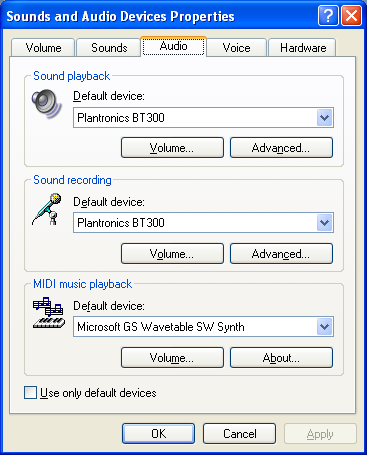Open the MIDI music playback dropdown arrow
The height and width of the screenshot is (455, 367).
coord(324,327)
